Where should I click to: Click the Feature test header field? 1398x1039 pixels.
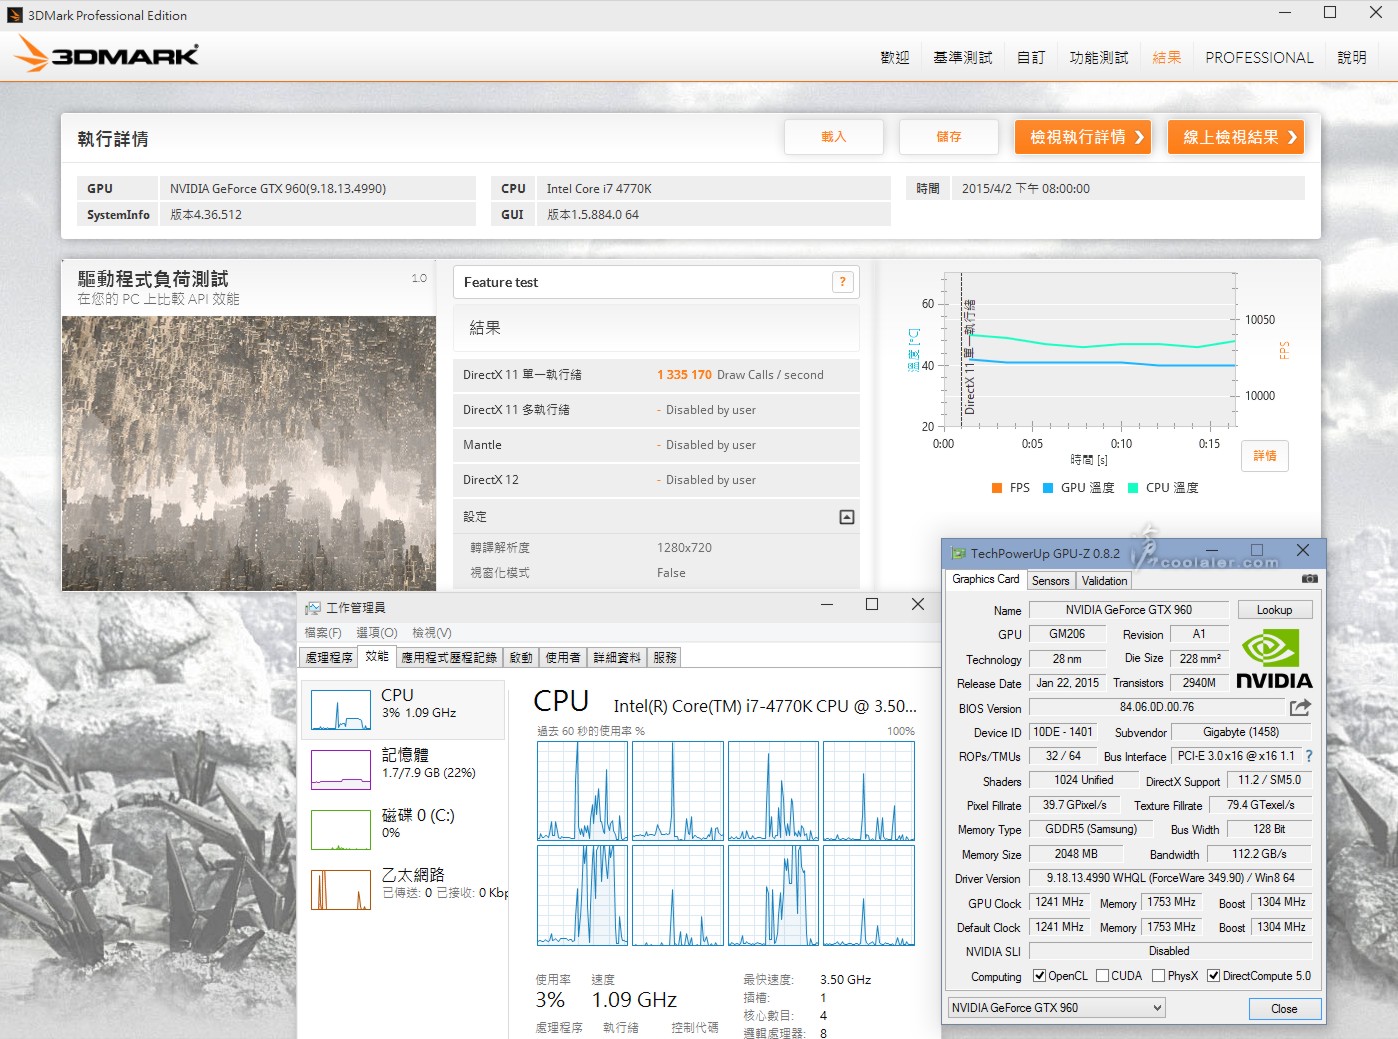[x=656, y=282]
